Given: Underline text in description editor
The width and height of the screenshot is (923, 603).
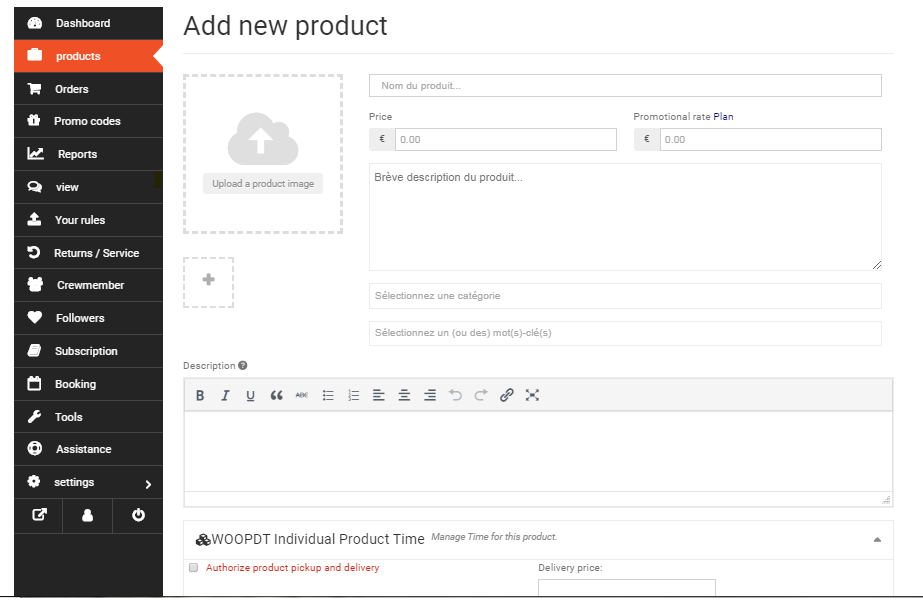Looking at the screenshot, I should (250, 395).
